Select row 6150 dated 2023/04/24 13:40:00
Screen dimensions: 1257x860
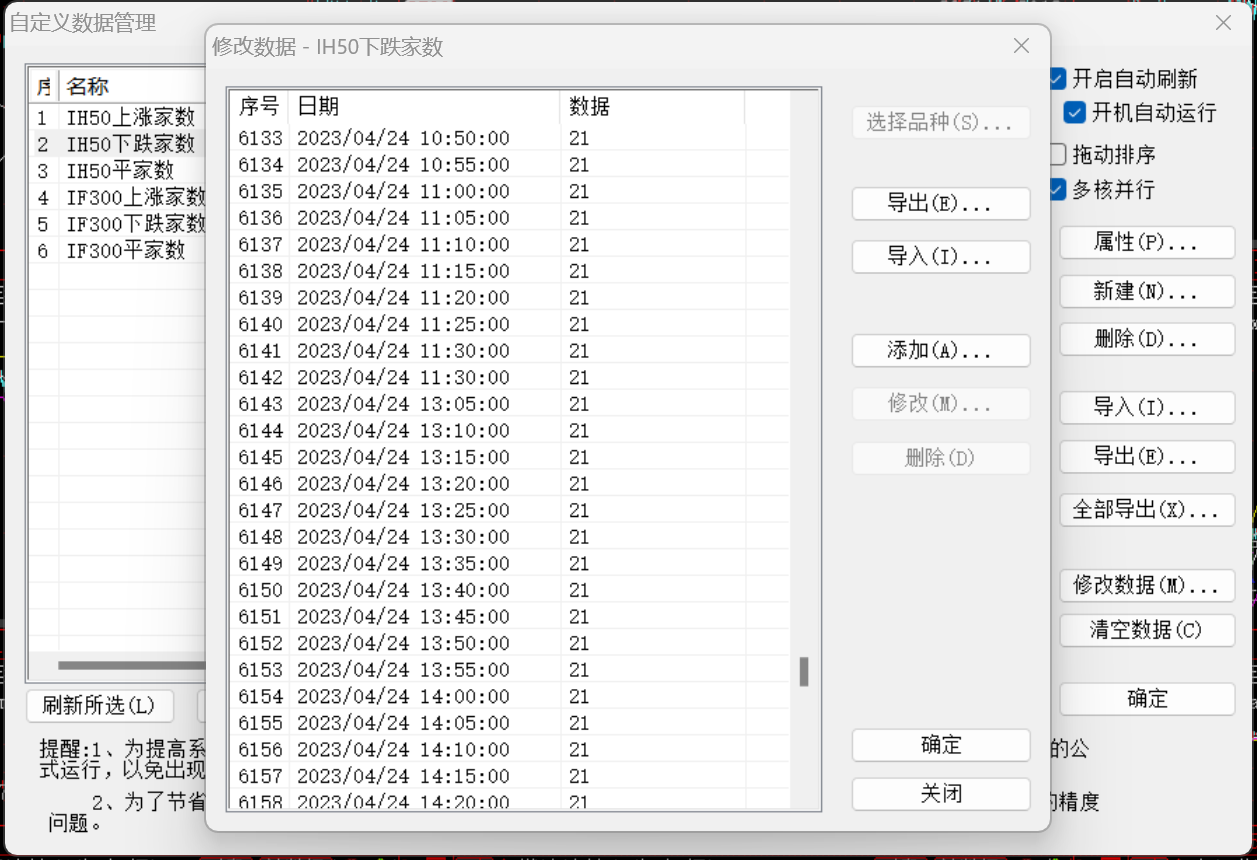509,590
